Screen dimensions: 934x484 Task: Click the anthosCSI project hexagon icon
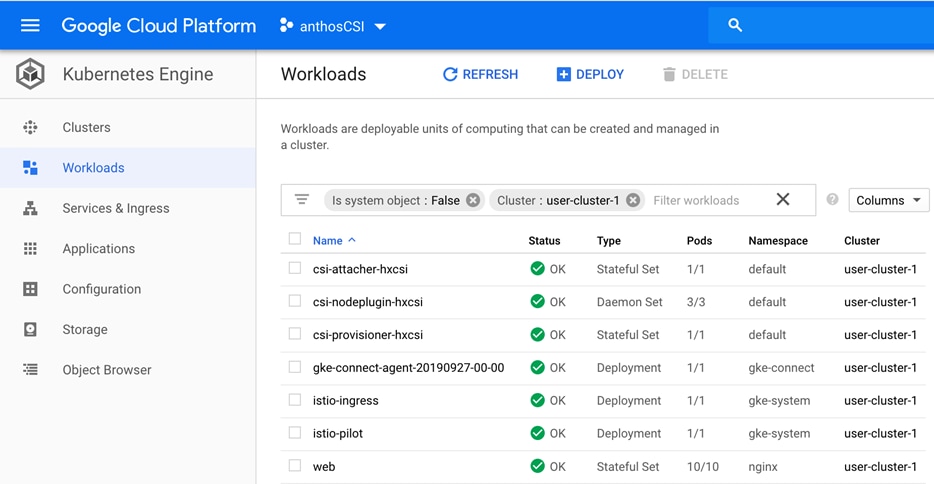(286, 25)
